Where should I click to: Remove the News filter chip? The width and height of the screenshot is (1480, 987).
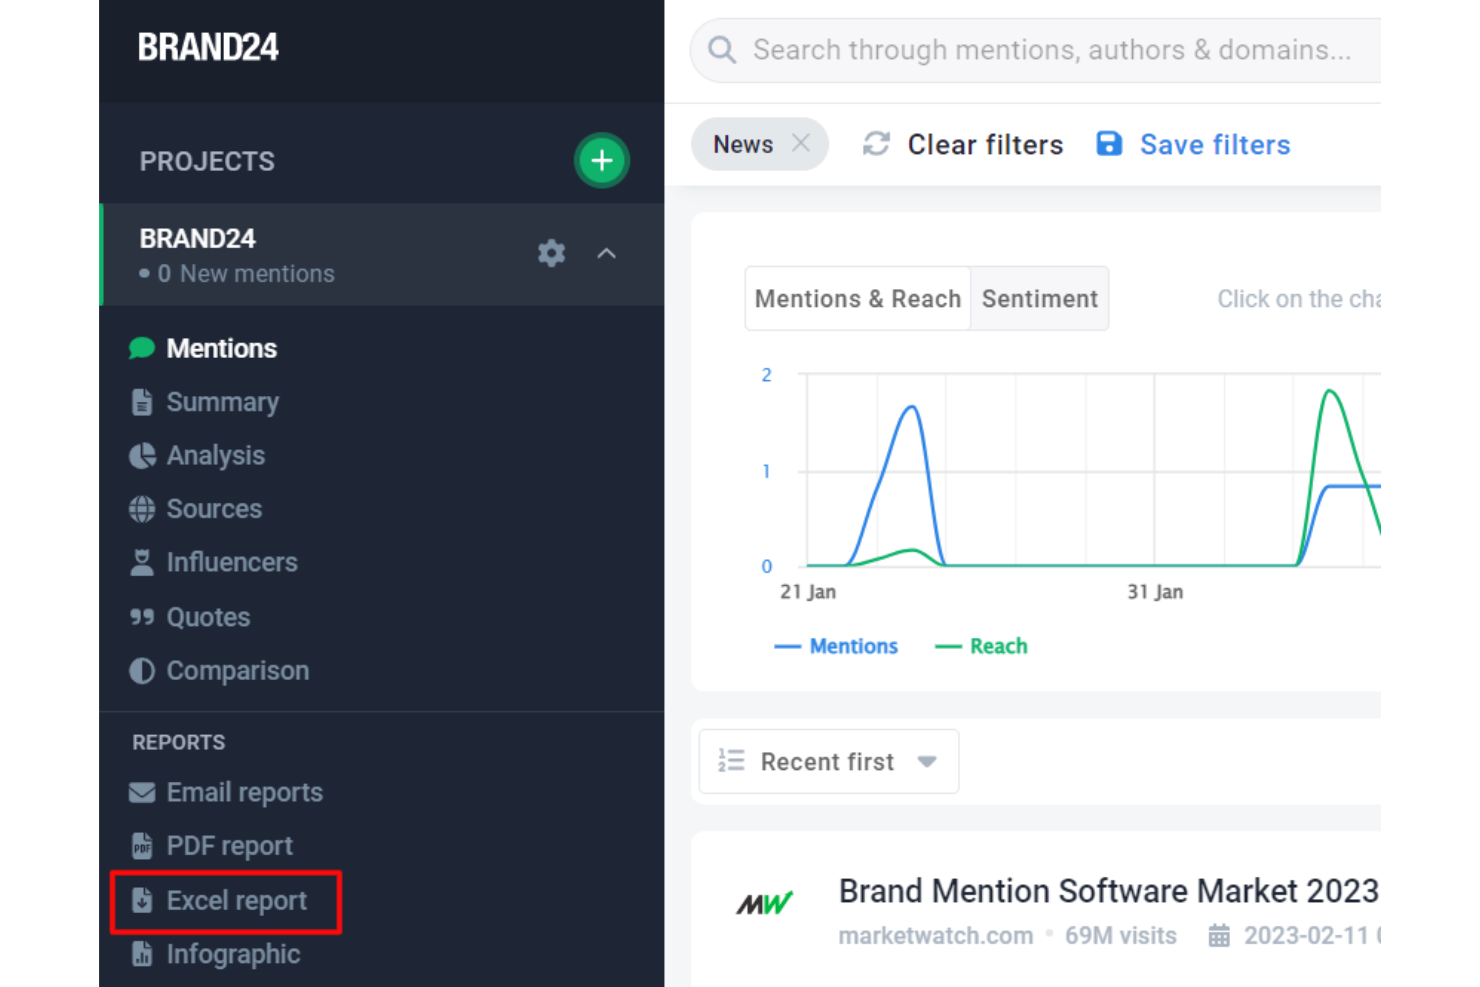[800, 143]
